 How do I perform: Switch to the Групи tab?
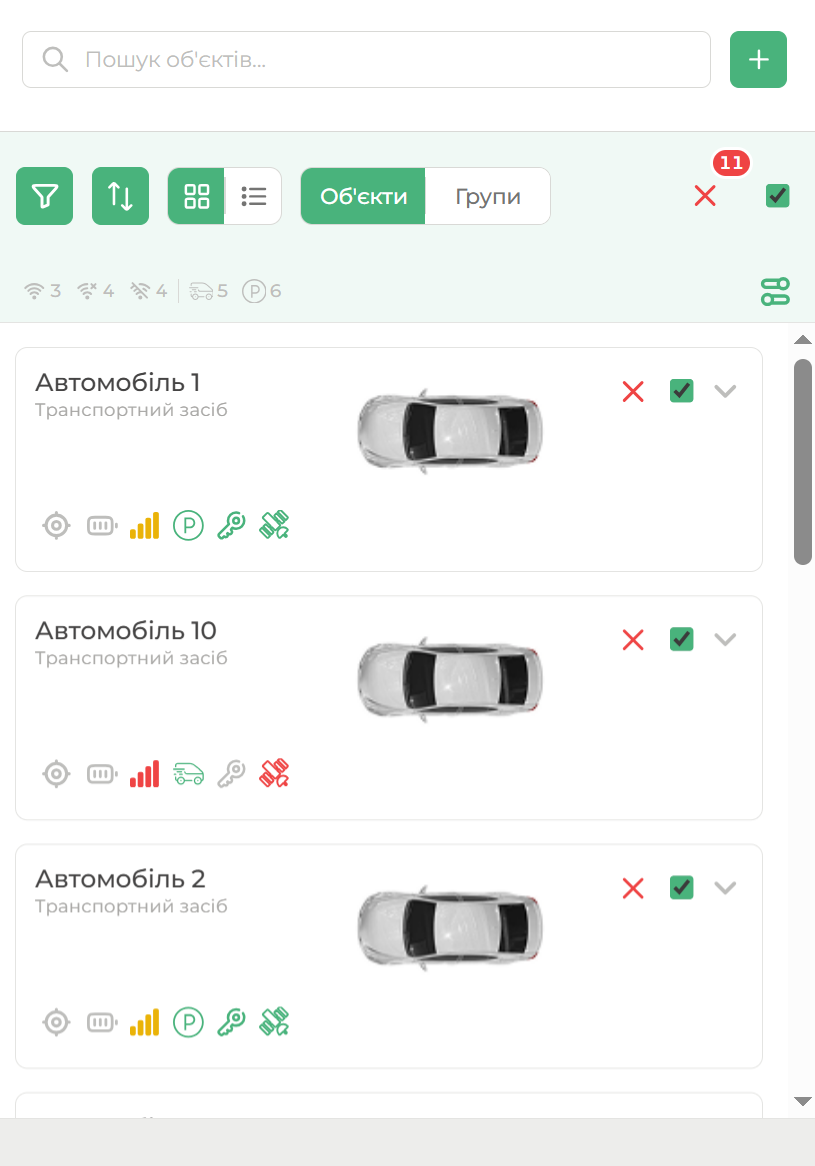click(x=488, y=196)
